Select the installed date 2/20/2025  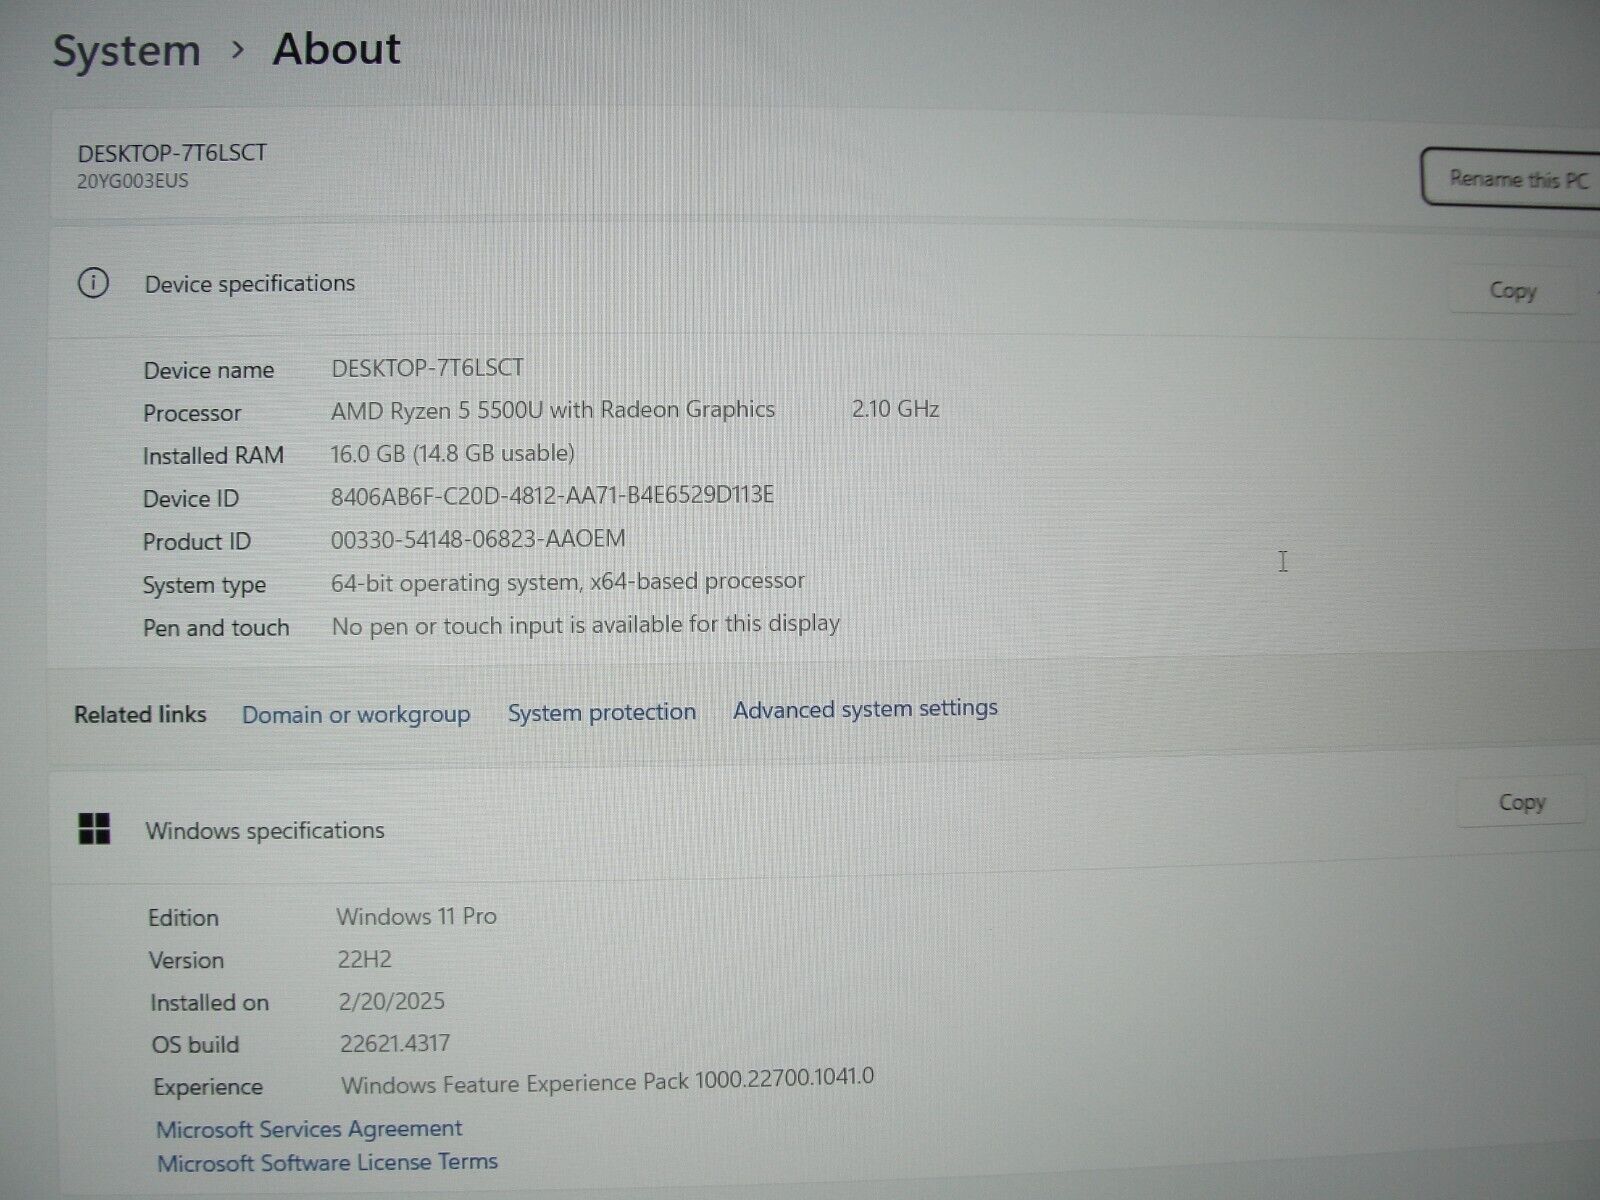(x=391, y=1002)
